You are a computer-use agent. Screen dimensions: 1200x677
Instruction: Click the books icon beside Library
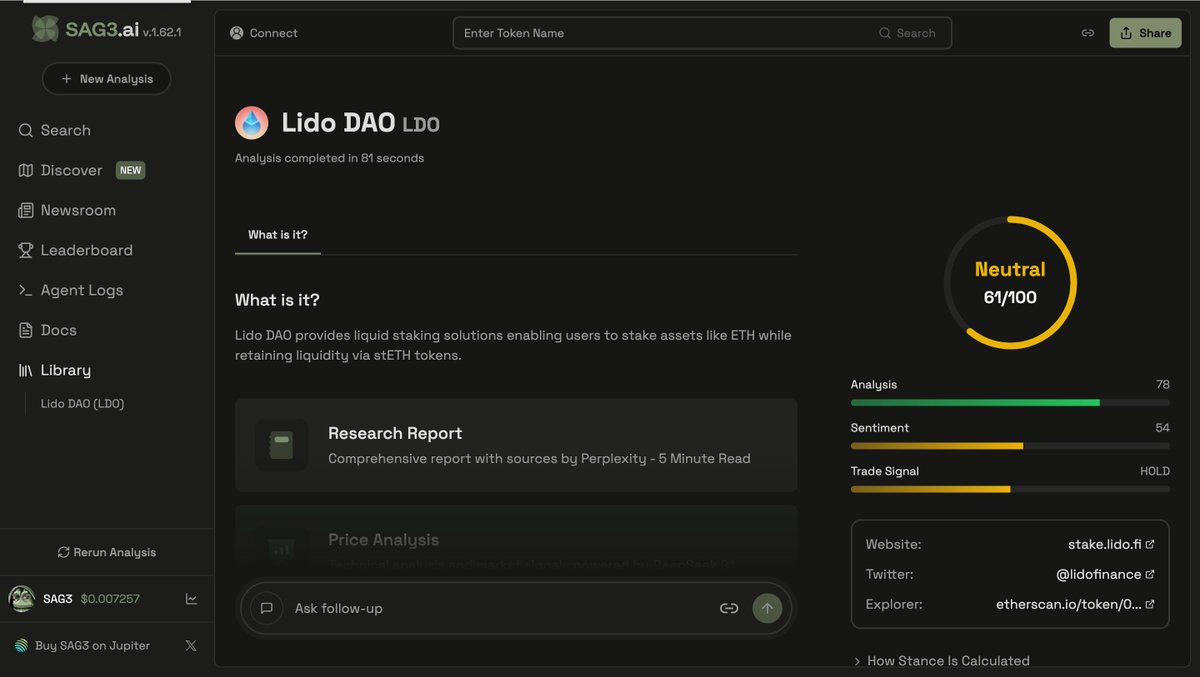coord(26,370)
